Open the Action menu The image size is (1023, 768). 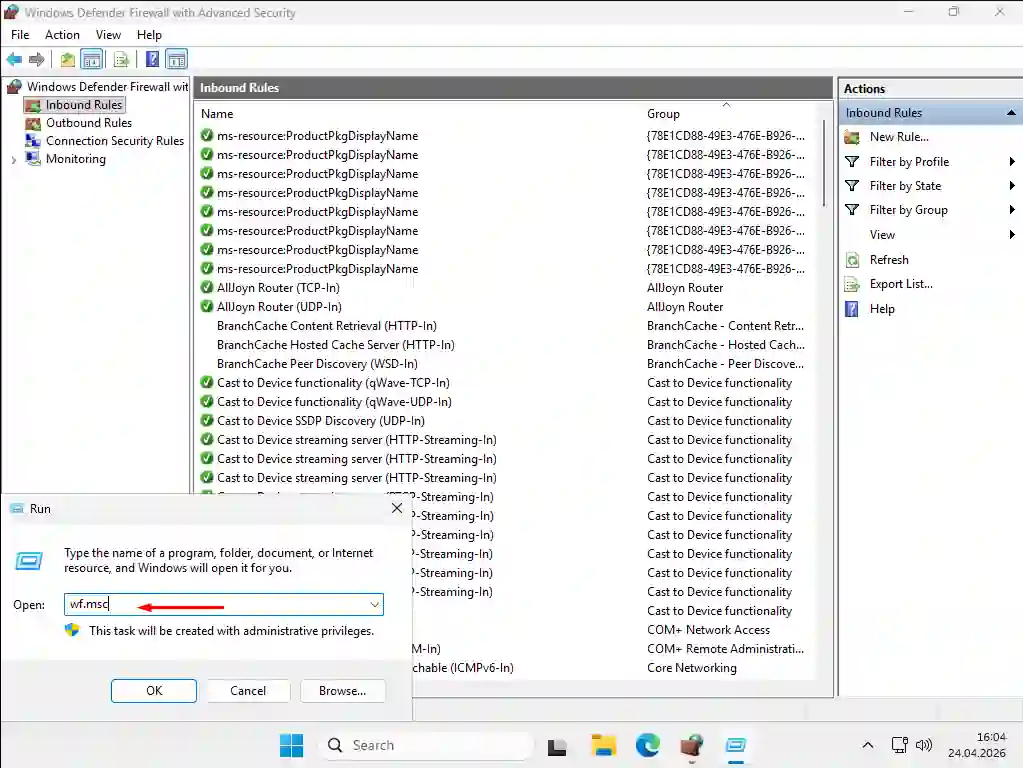tap(62, 35)
